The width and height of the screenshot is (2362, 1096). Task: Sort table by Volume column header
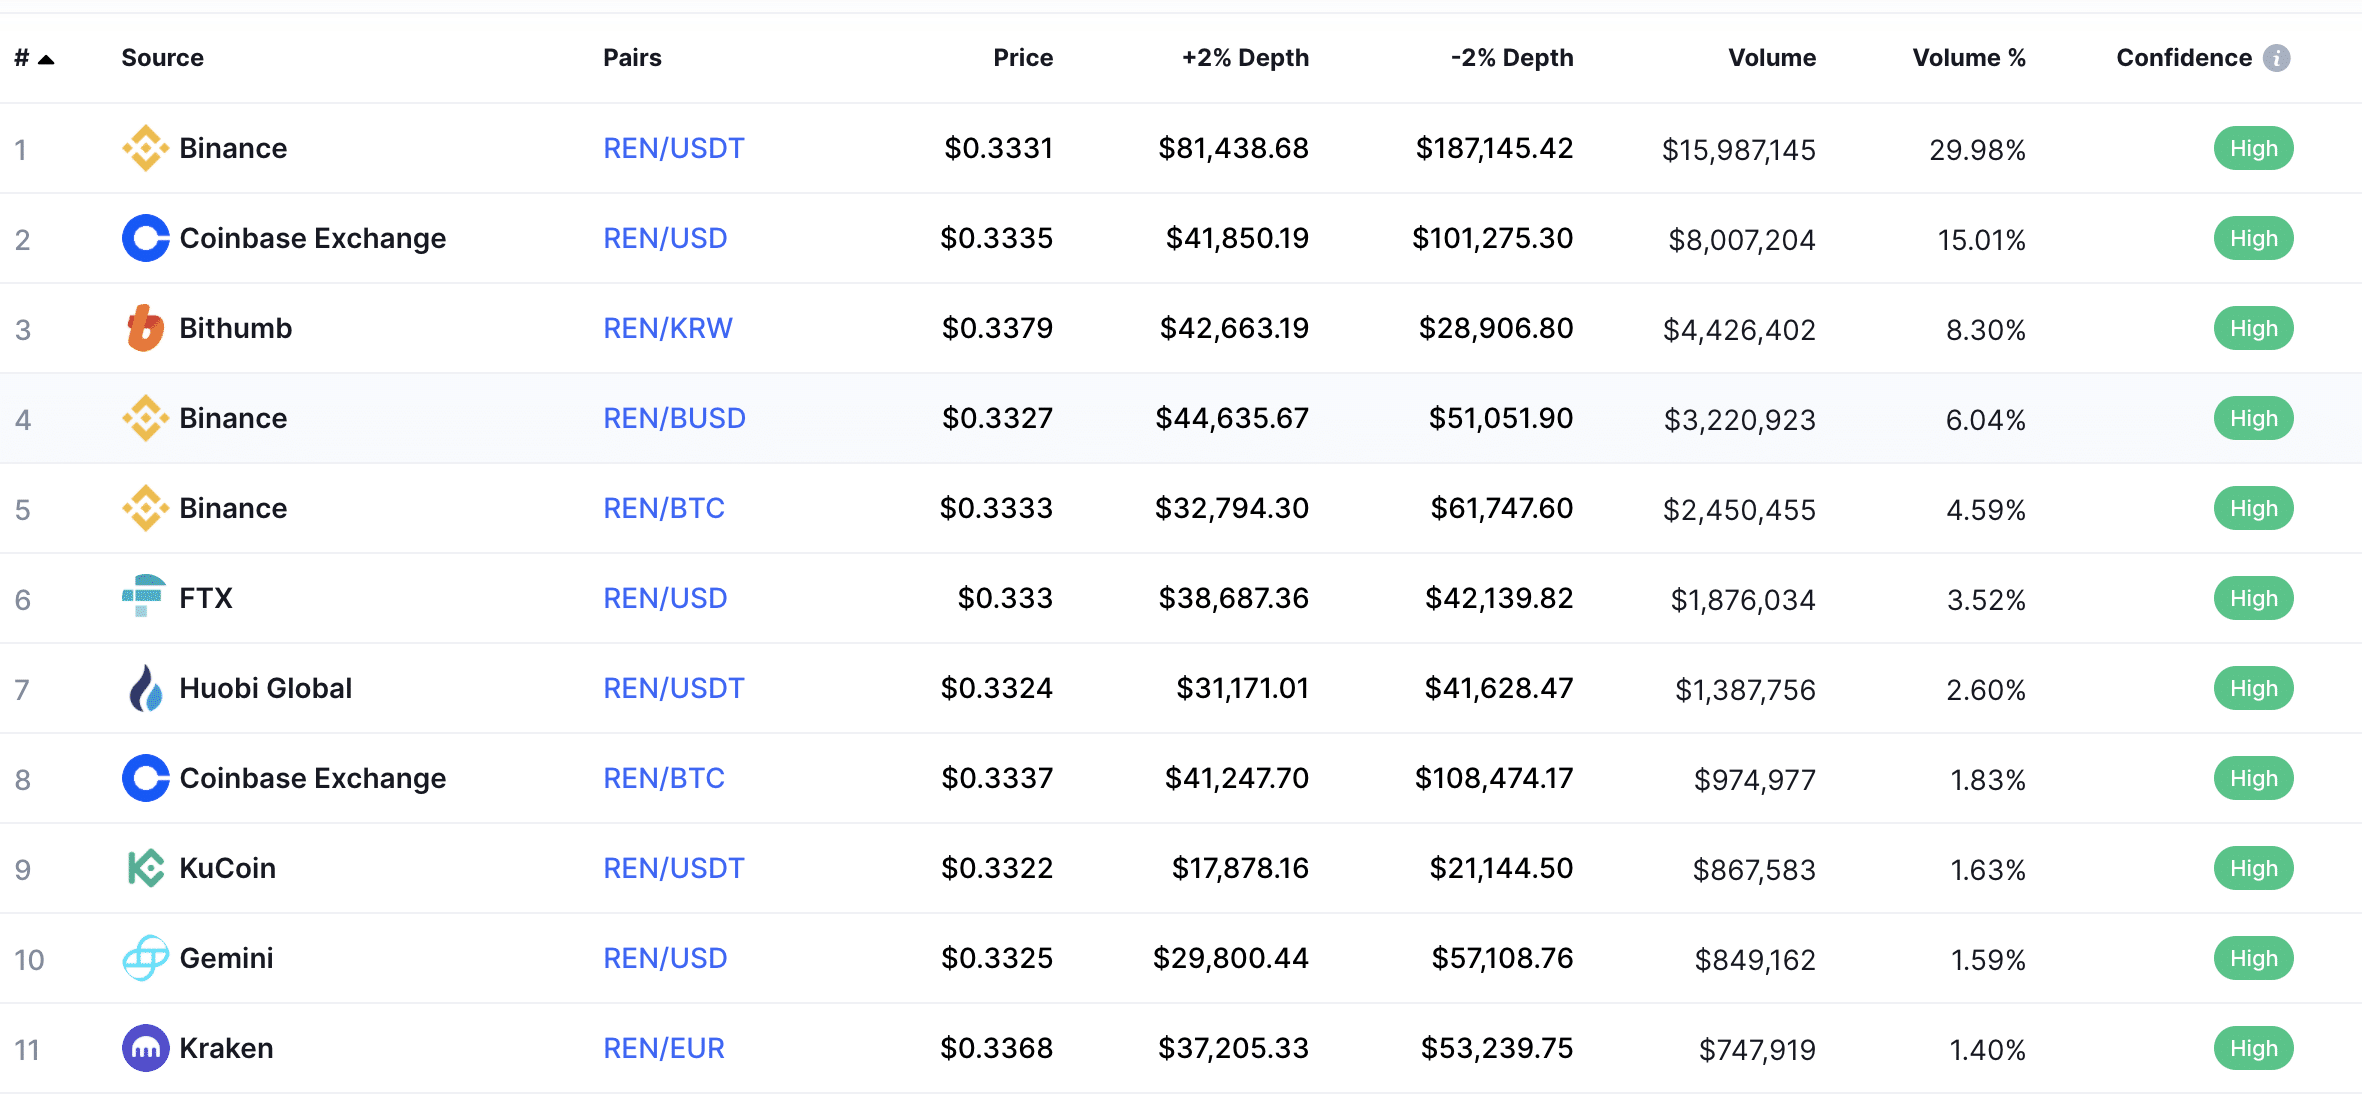(1772, 58)
